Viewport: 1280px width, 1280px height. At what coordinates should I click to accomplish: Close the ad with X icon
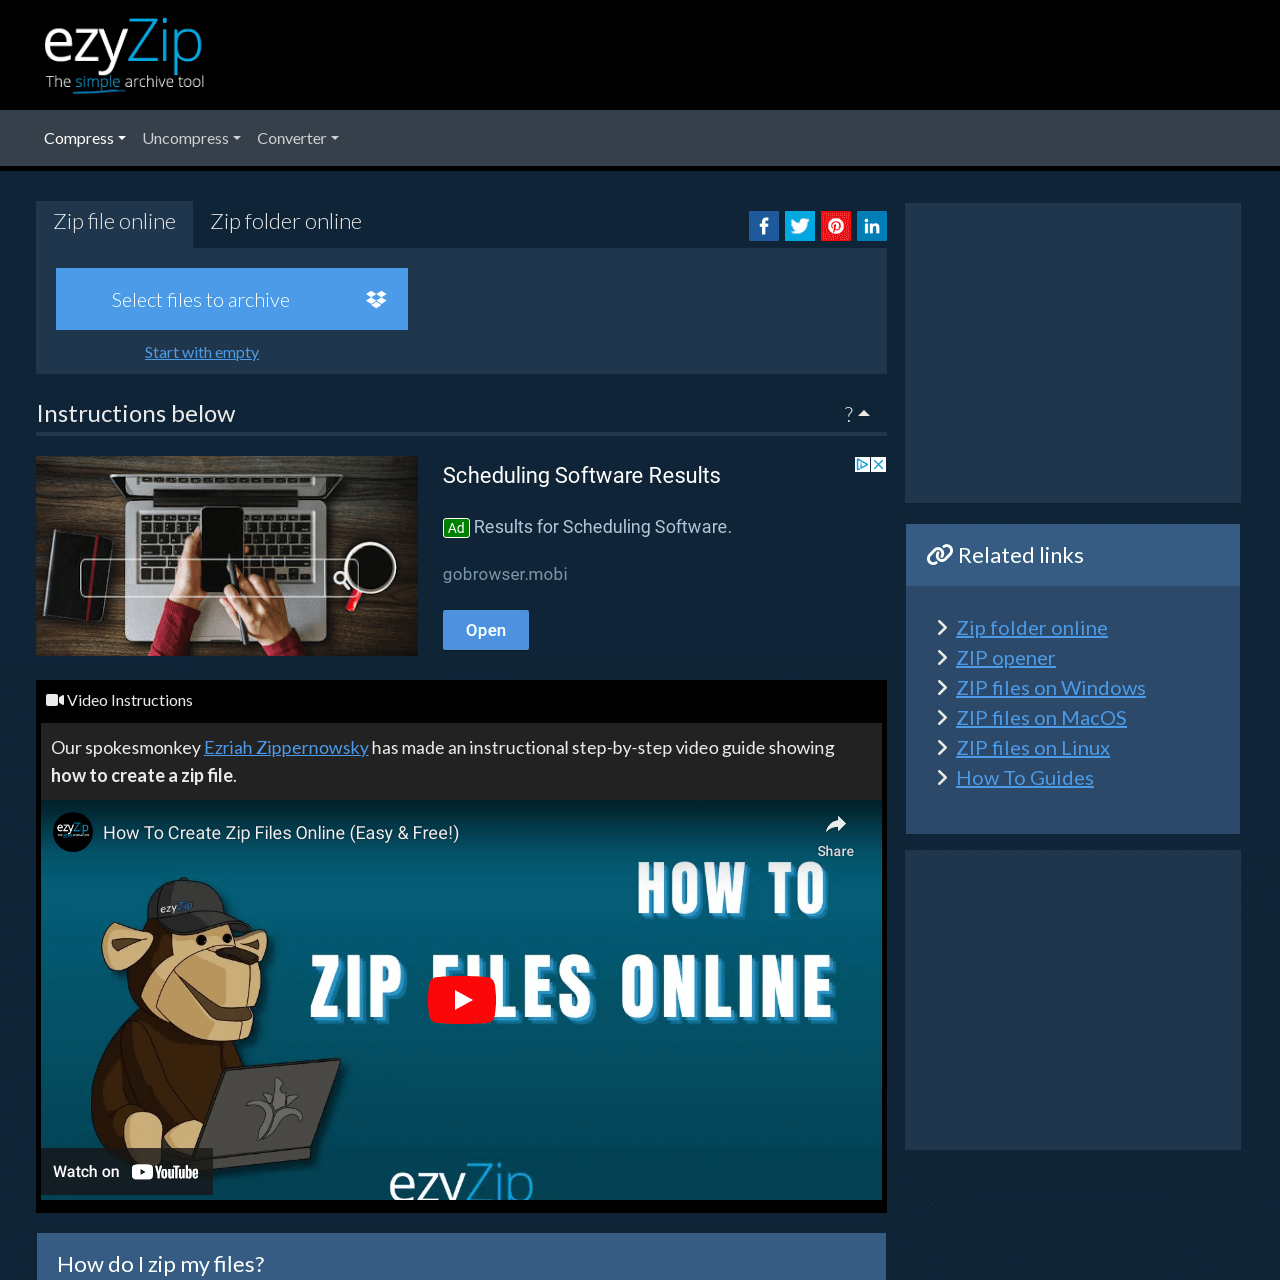point(878,464)
